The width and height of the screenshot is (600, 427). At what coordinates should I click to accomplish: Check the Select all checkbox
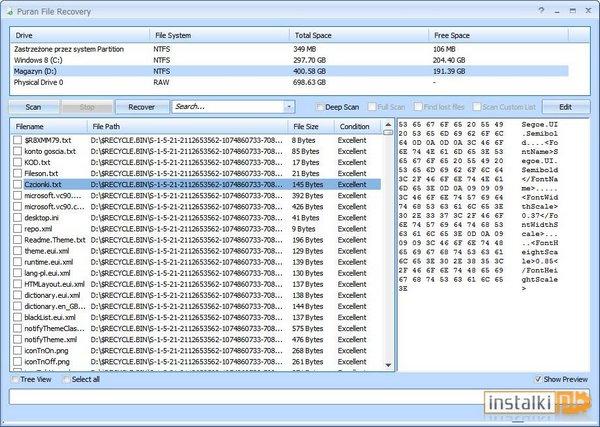[67, 379]
